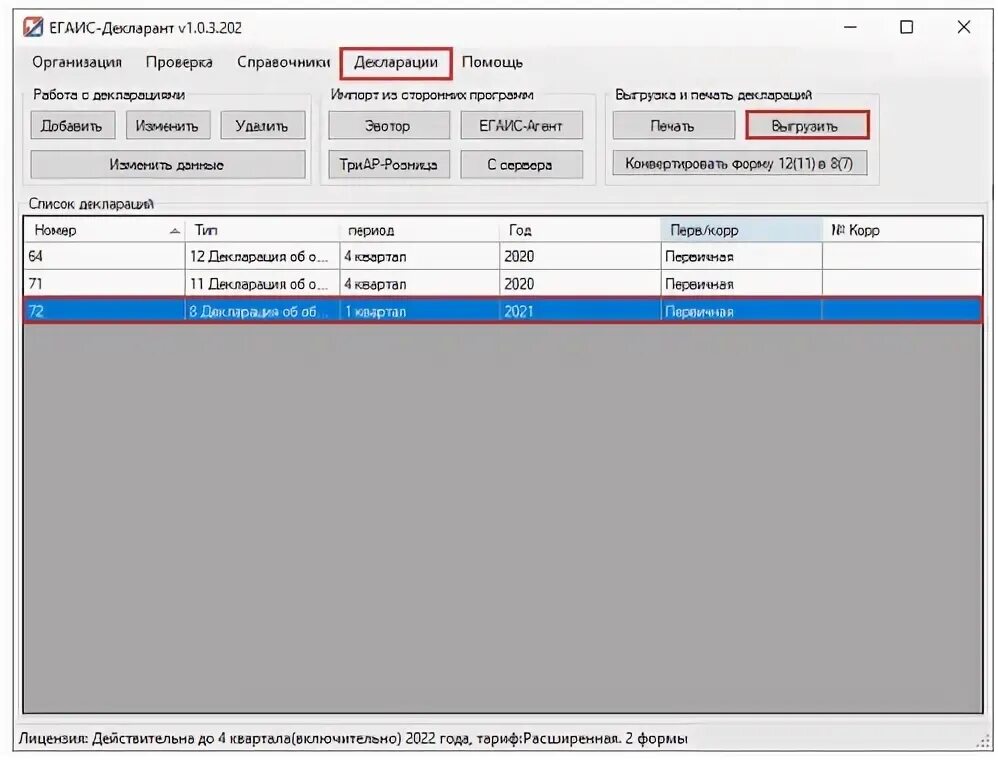Click the Добавить button
The image size is (998, 760).
click(73, 125)
